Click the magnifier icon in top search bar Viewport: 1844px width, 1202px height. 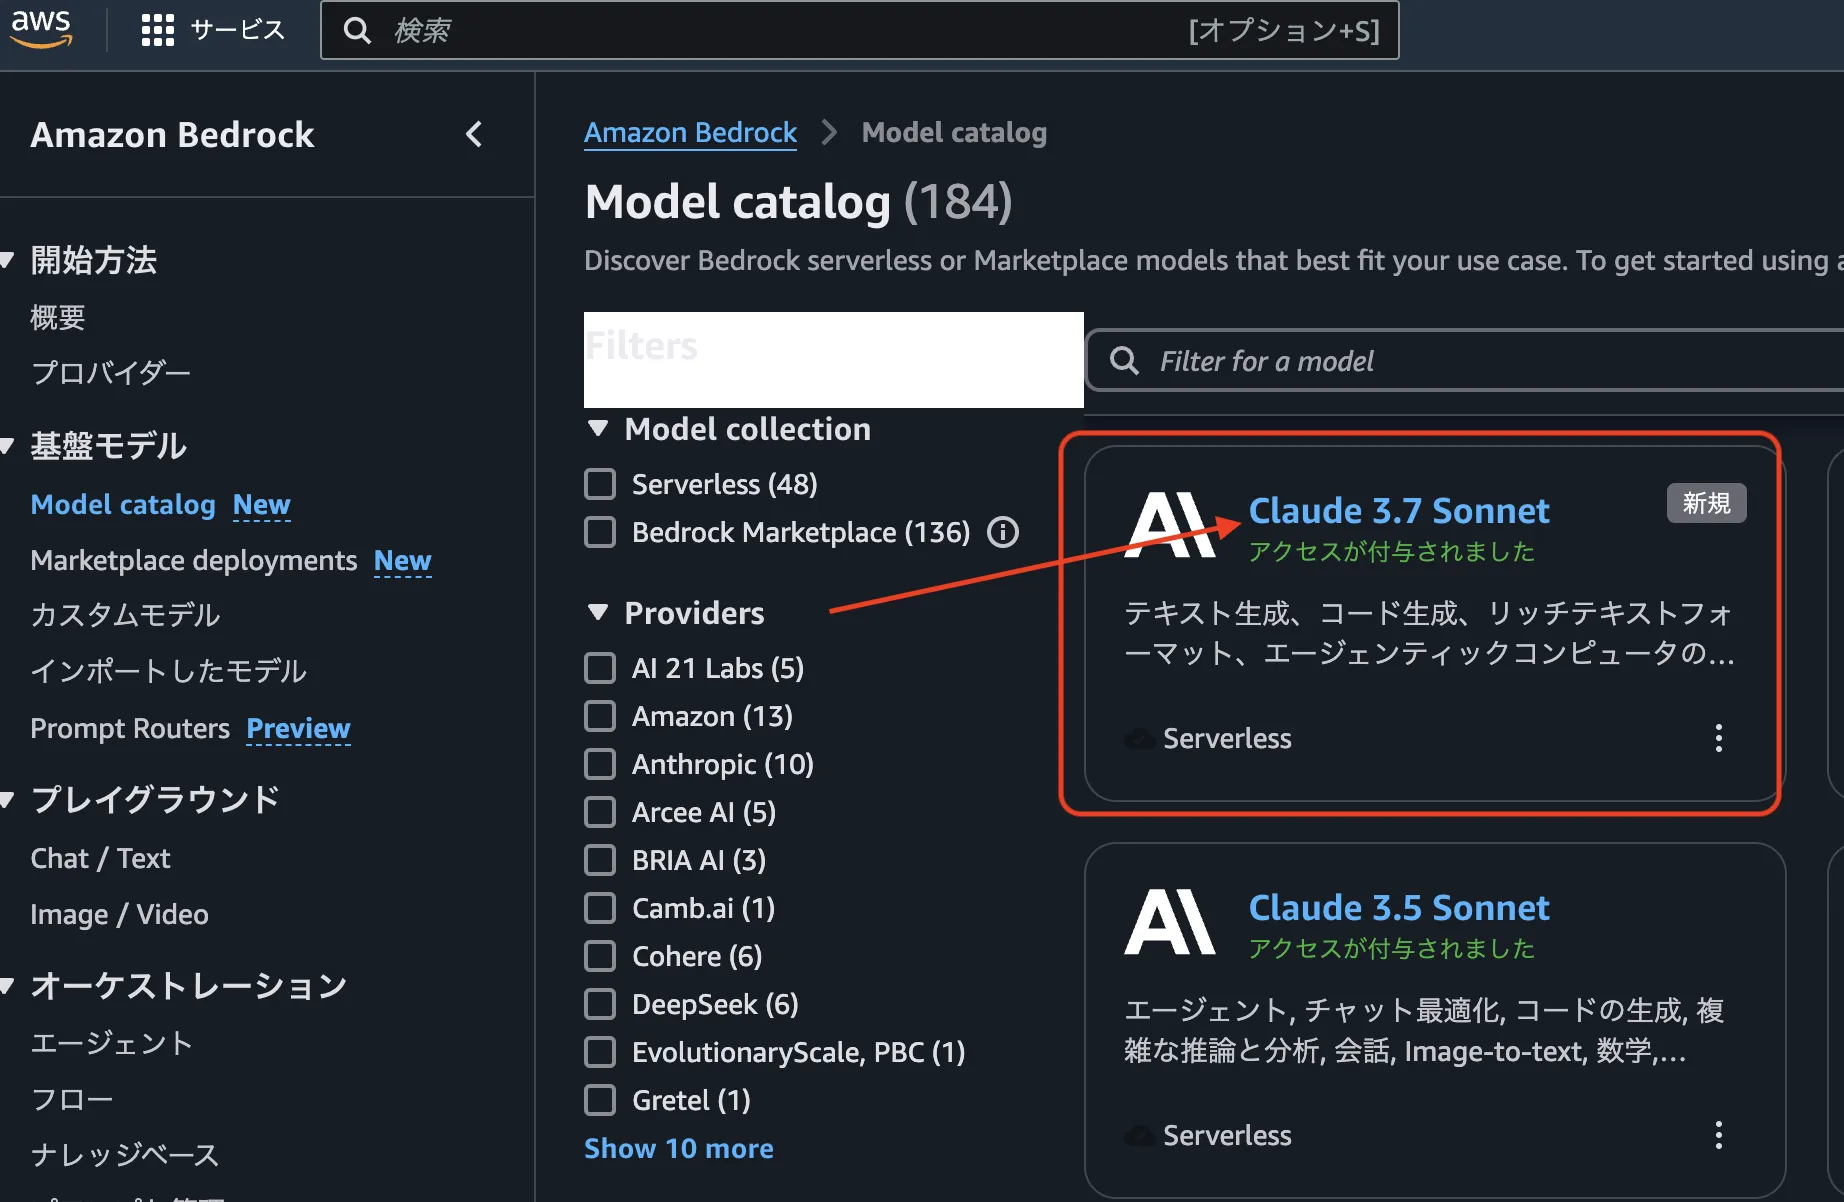point(357,30)
